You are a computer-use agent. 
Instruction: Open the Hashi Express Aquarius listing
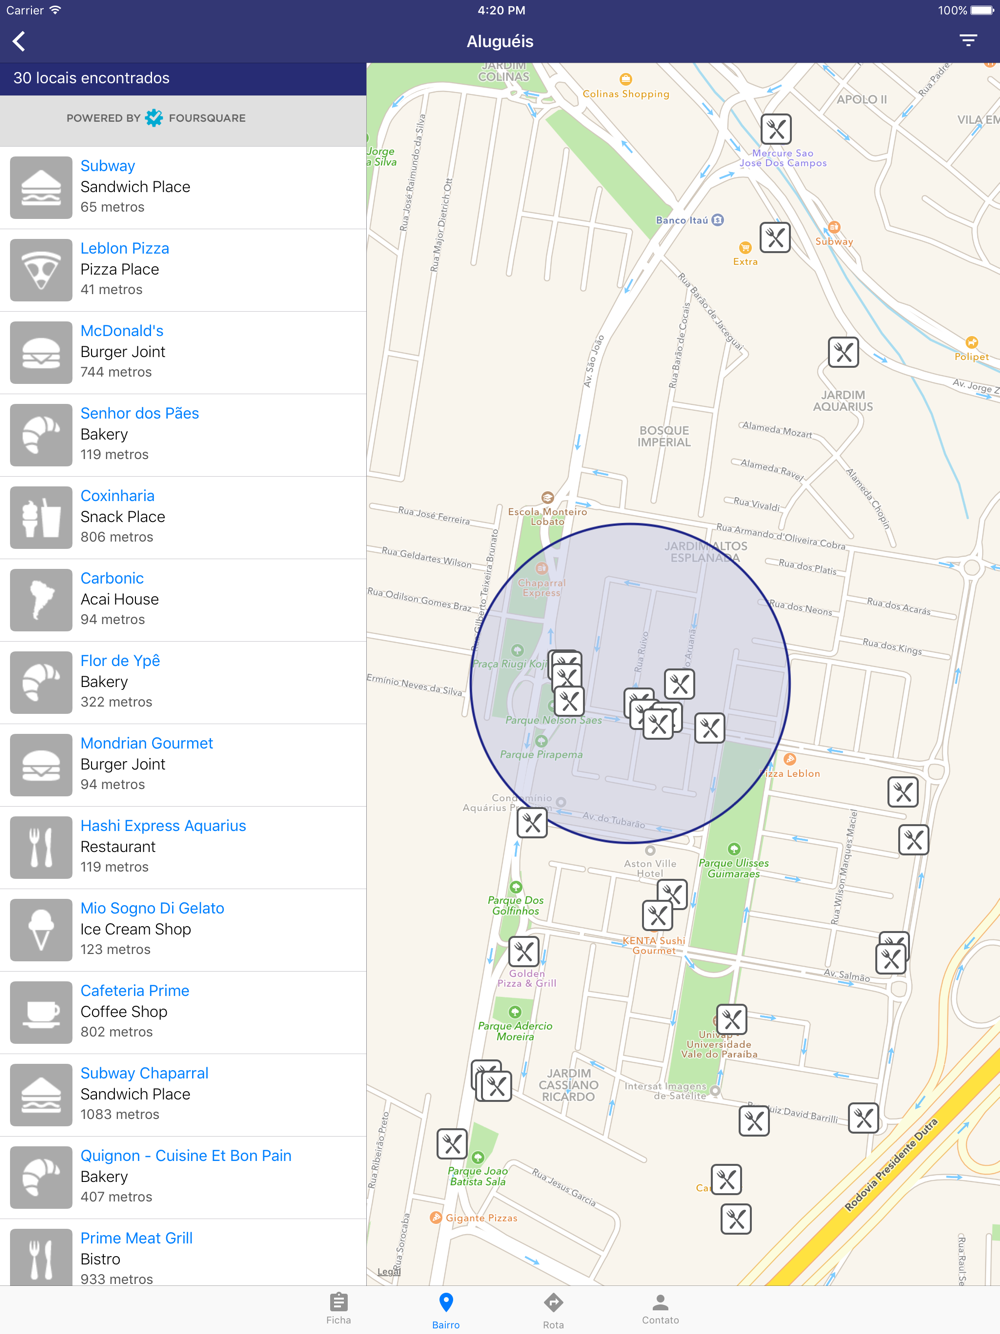[x=183, y=847]
